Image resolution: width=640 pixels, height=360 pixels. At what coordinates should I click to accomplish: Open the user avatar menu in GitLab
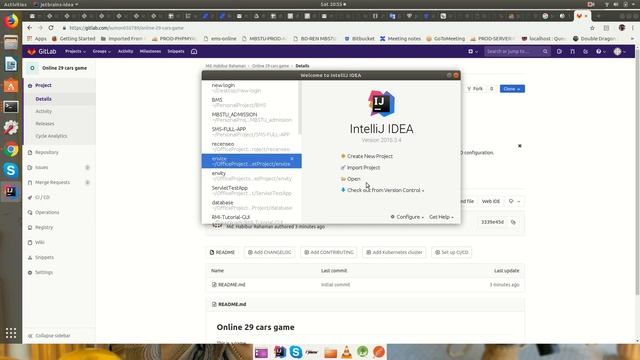click(x=620, y=51)
